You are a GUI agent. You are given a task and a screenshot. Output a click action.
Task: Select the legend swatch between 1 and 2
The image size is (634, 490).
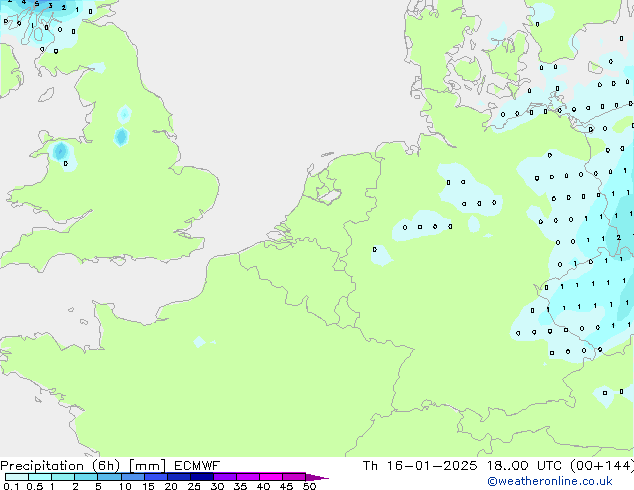pyautogui.click(x=63, y=477)
